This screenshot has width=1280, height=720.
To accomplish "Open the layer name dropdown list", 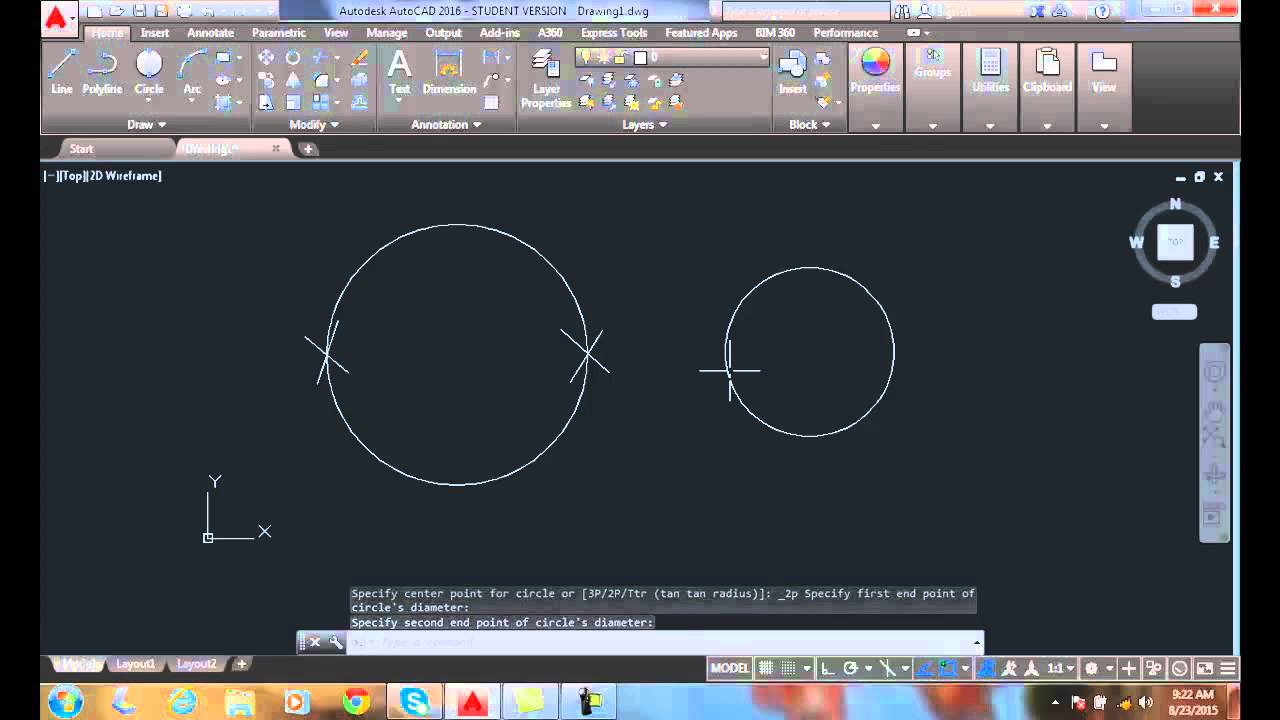I will point(764,58).
